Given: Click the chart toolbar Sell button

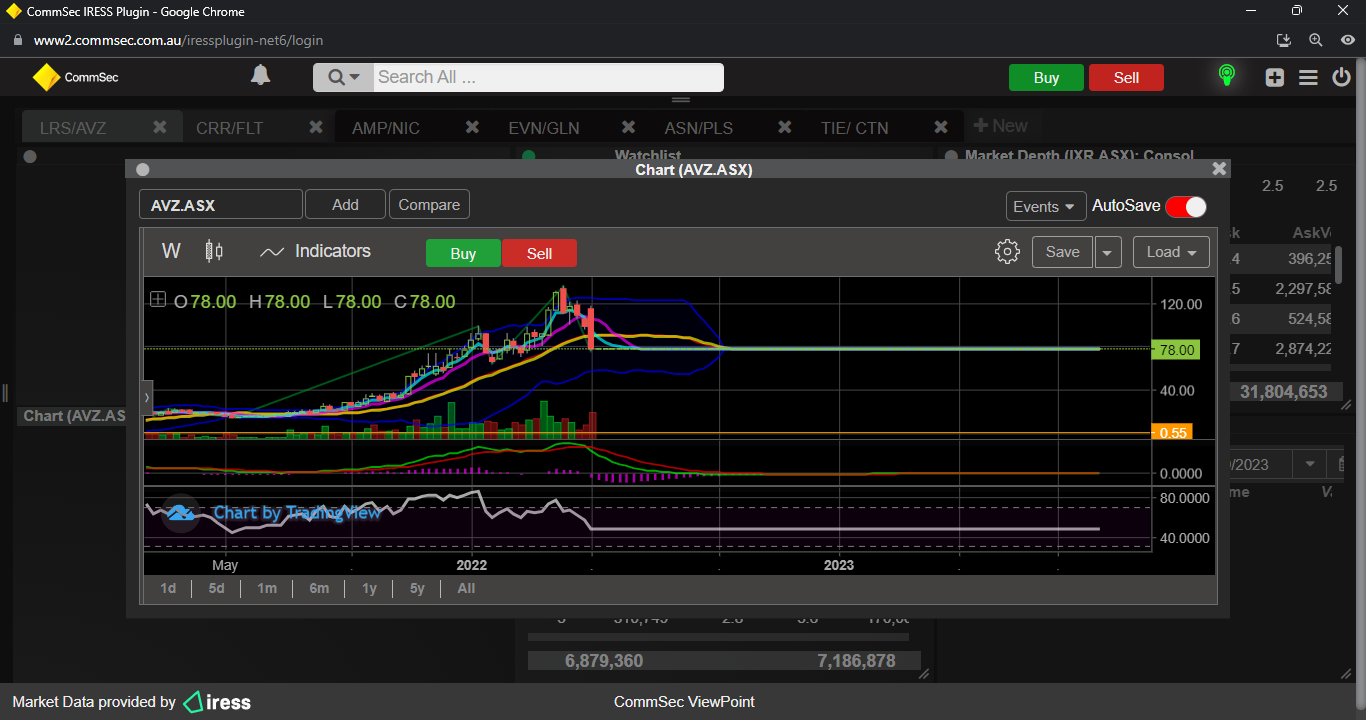Looking at the screenshot, I should (x=539, y=254).
